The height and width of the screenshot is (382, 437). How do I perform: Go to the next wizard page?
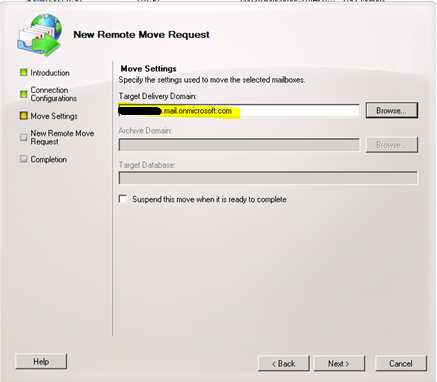pyautogui.click(x=339, y=363)
